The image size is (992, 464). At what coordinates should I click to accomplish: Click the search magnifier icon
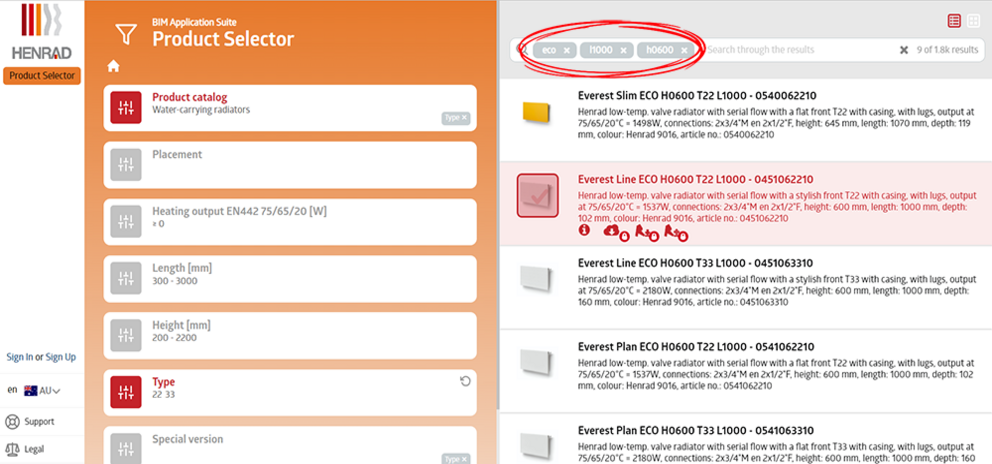click(x=522, y=49)
